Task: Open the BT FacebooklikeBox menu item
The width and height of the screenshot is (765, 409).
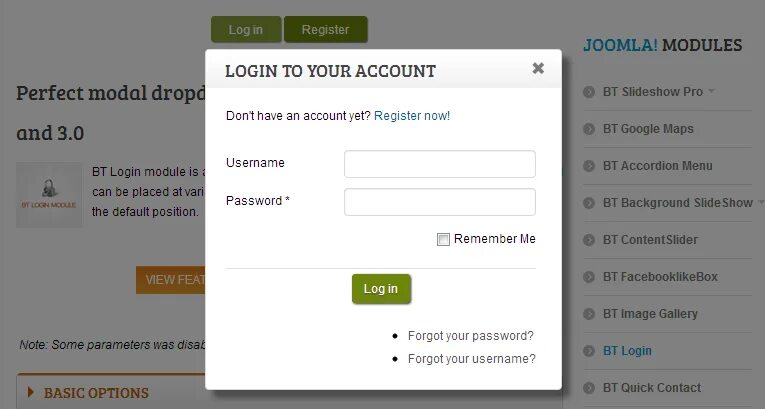Action: (660, 277)
